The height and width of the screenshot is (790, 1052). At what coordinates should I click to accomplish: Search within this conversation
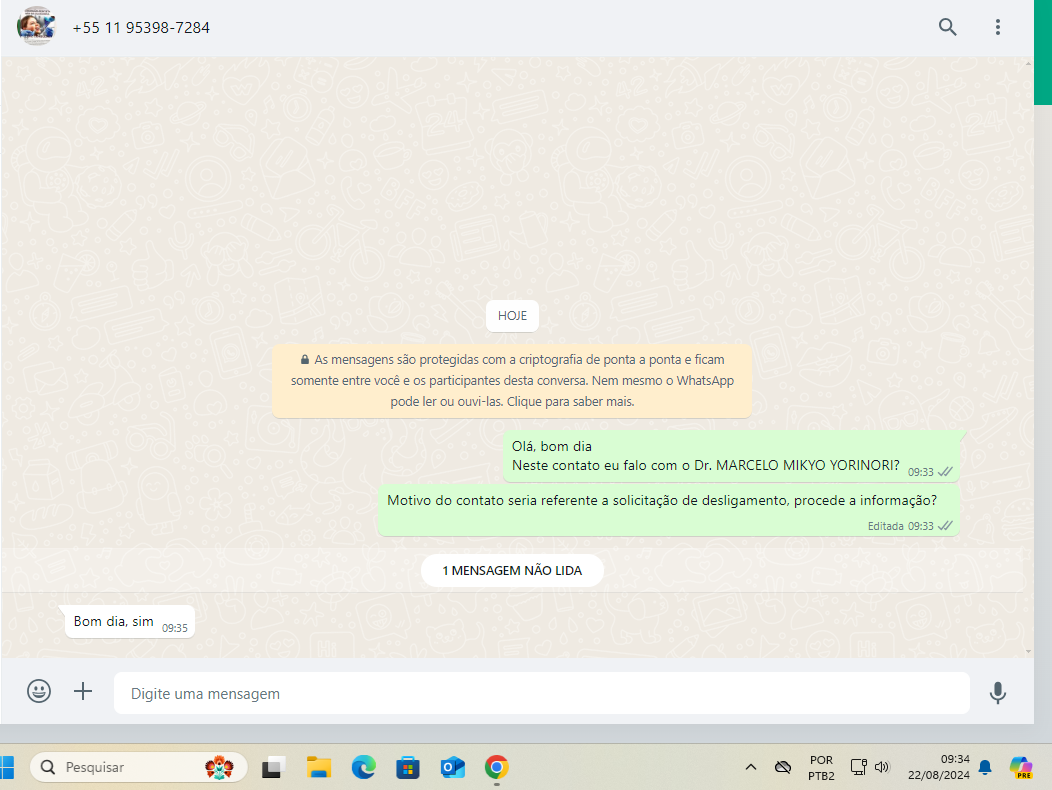pyautogui.click(x=947, y=27)
